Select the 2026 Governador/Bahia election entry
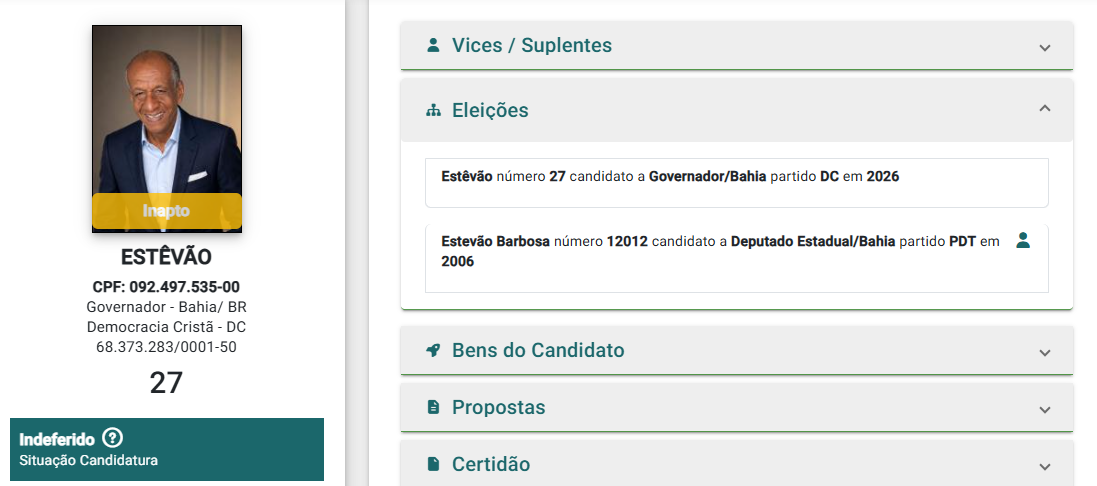 pos(737,183)
